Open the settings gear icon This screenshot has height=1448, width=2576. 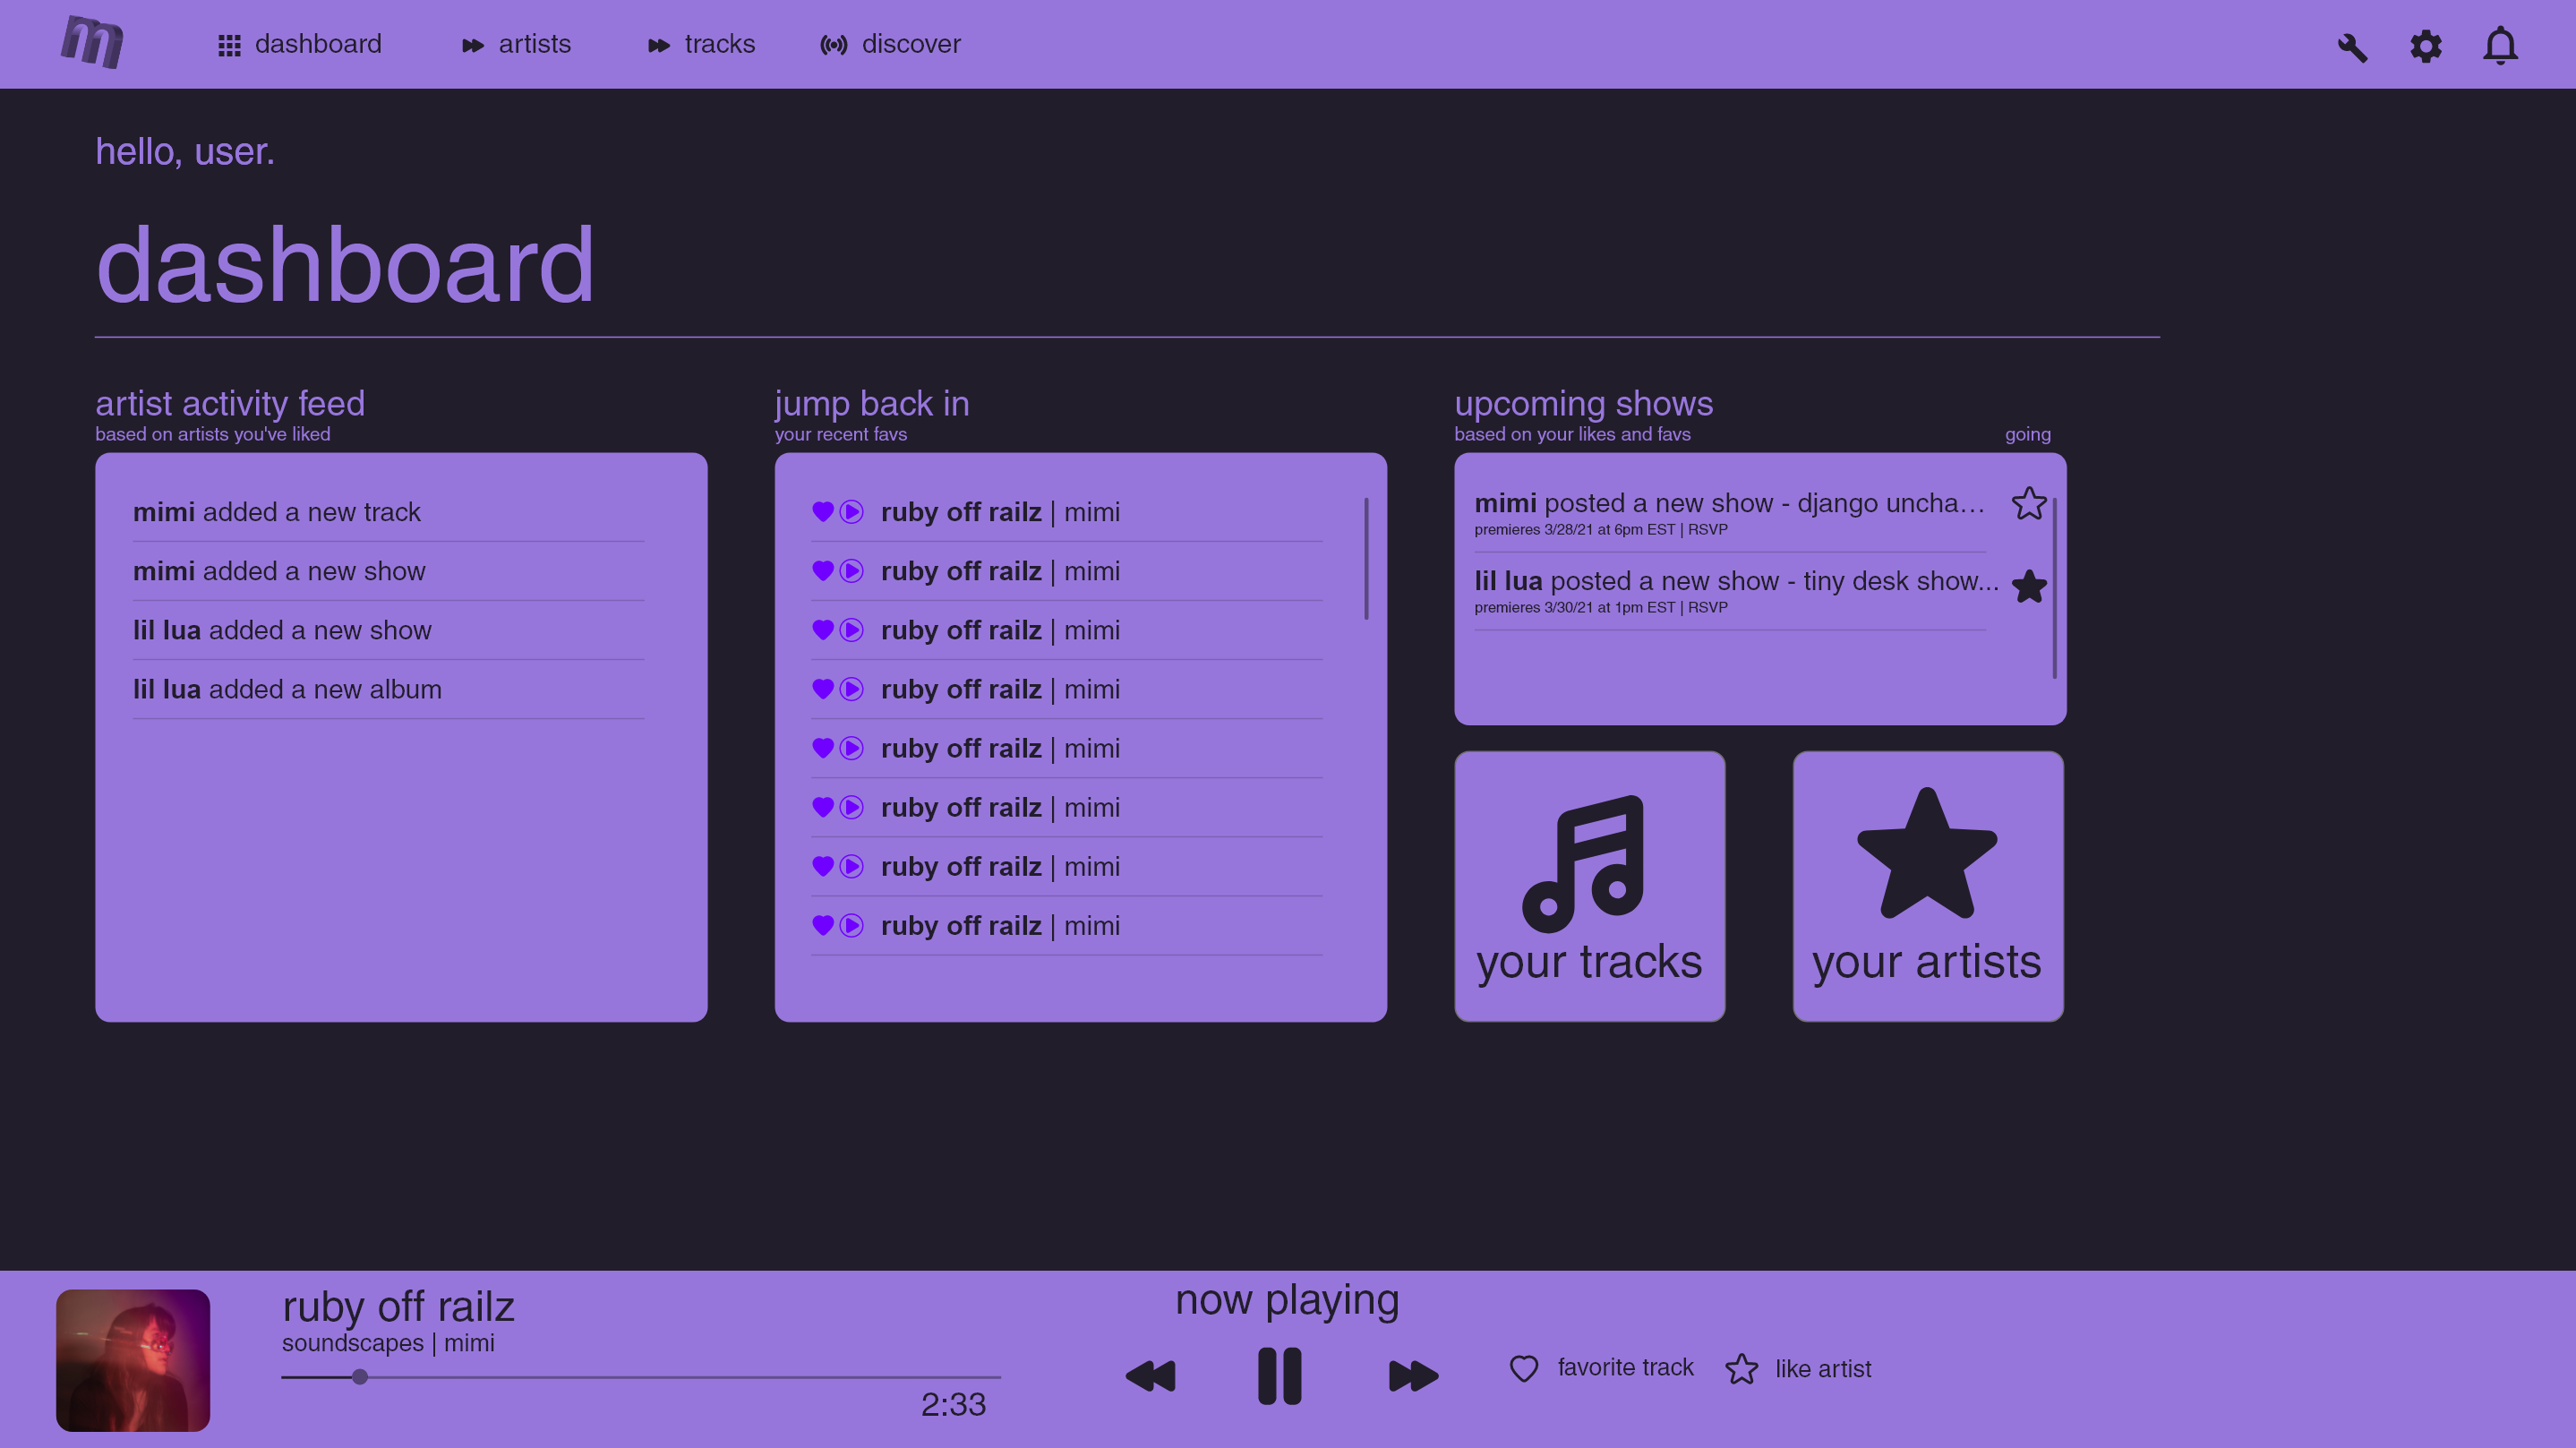(2425, 46)
